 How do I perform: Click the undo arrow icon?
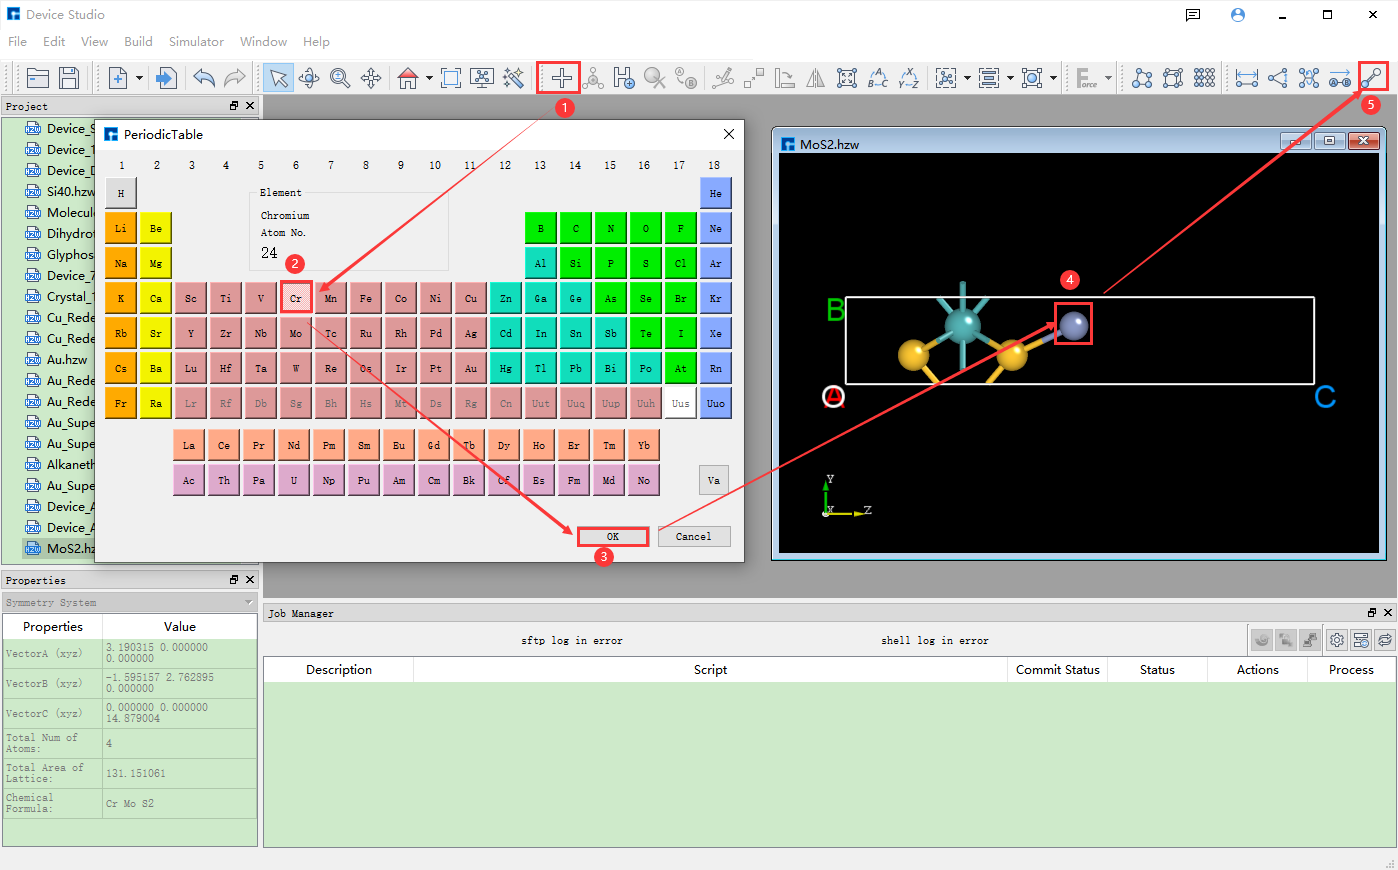204,78
